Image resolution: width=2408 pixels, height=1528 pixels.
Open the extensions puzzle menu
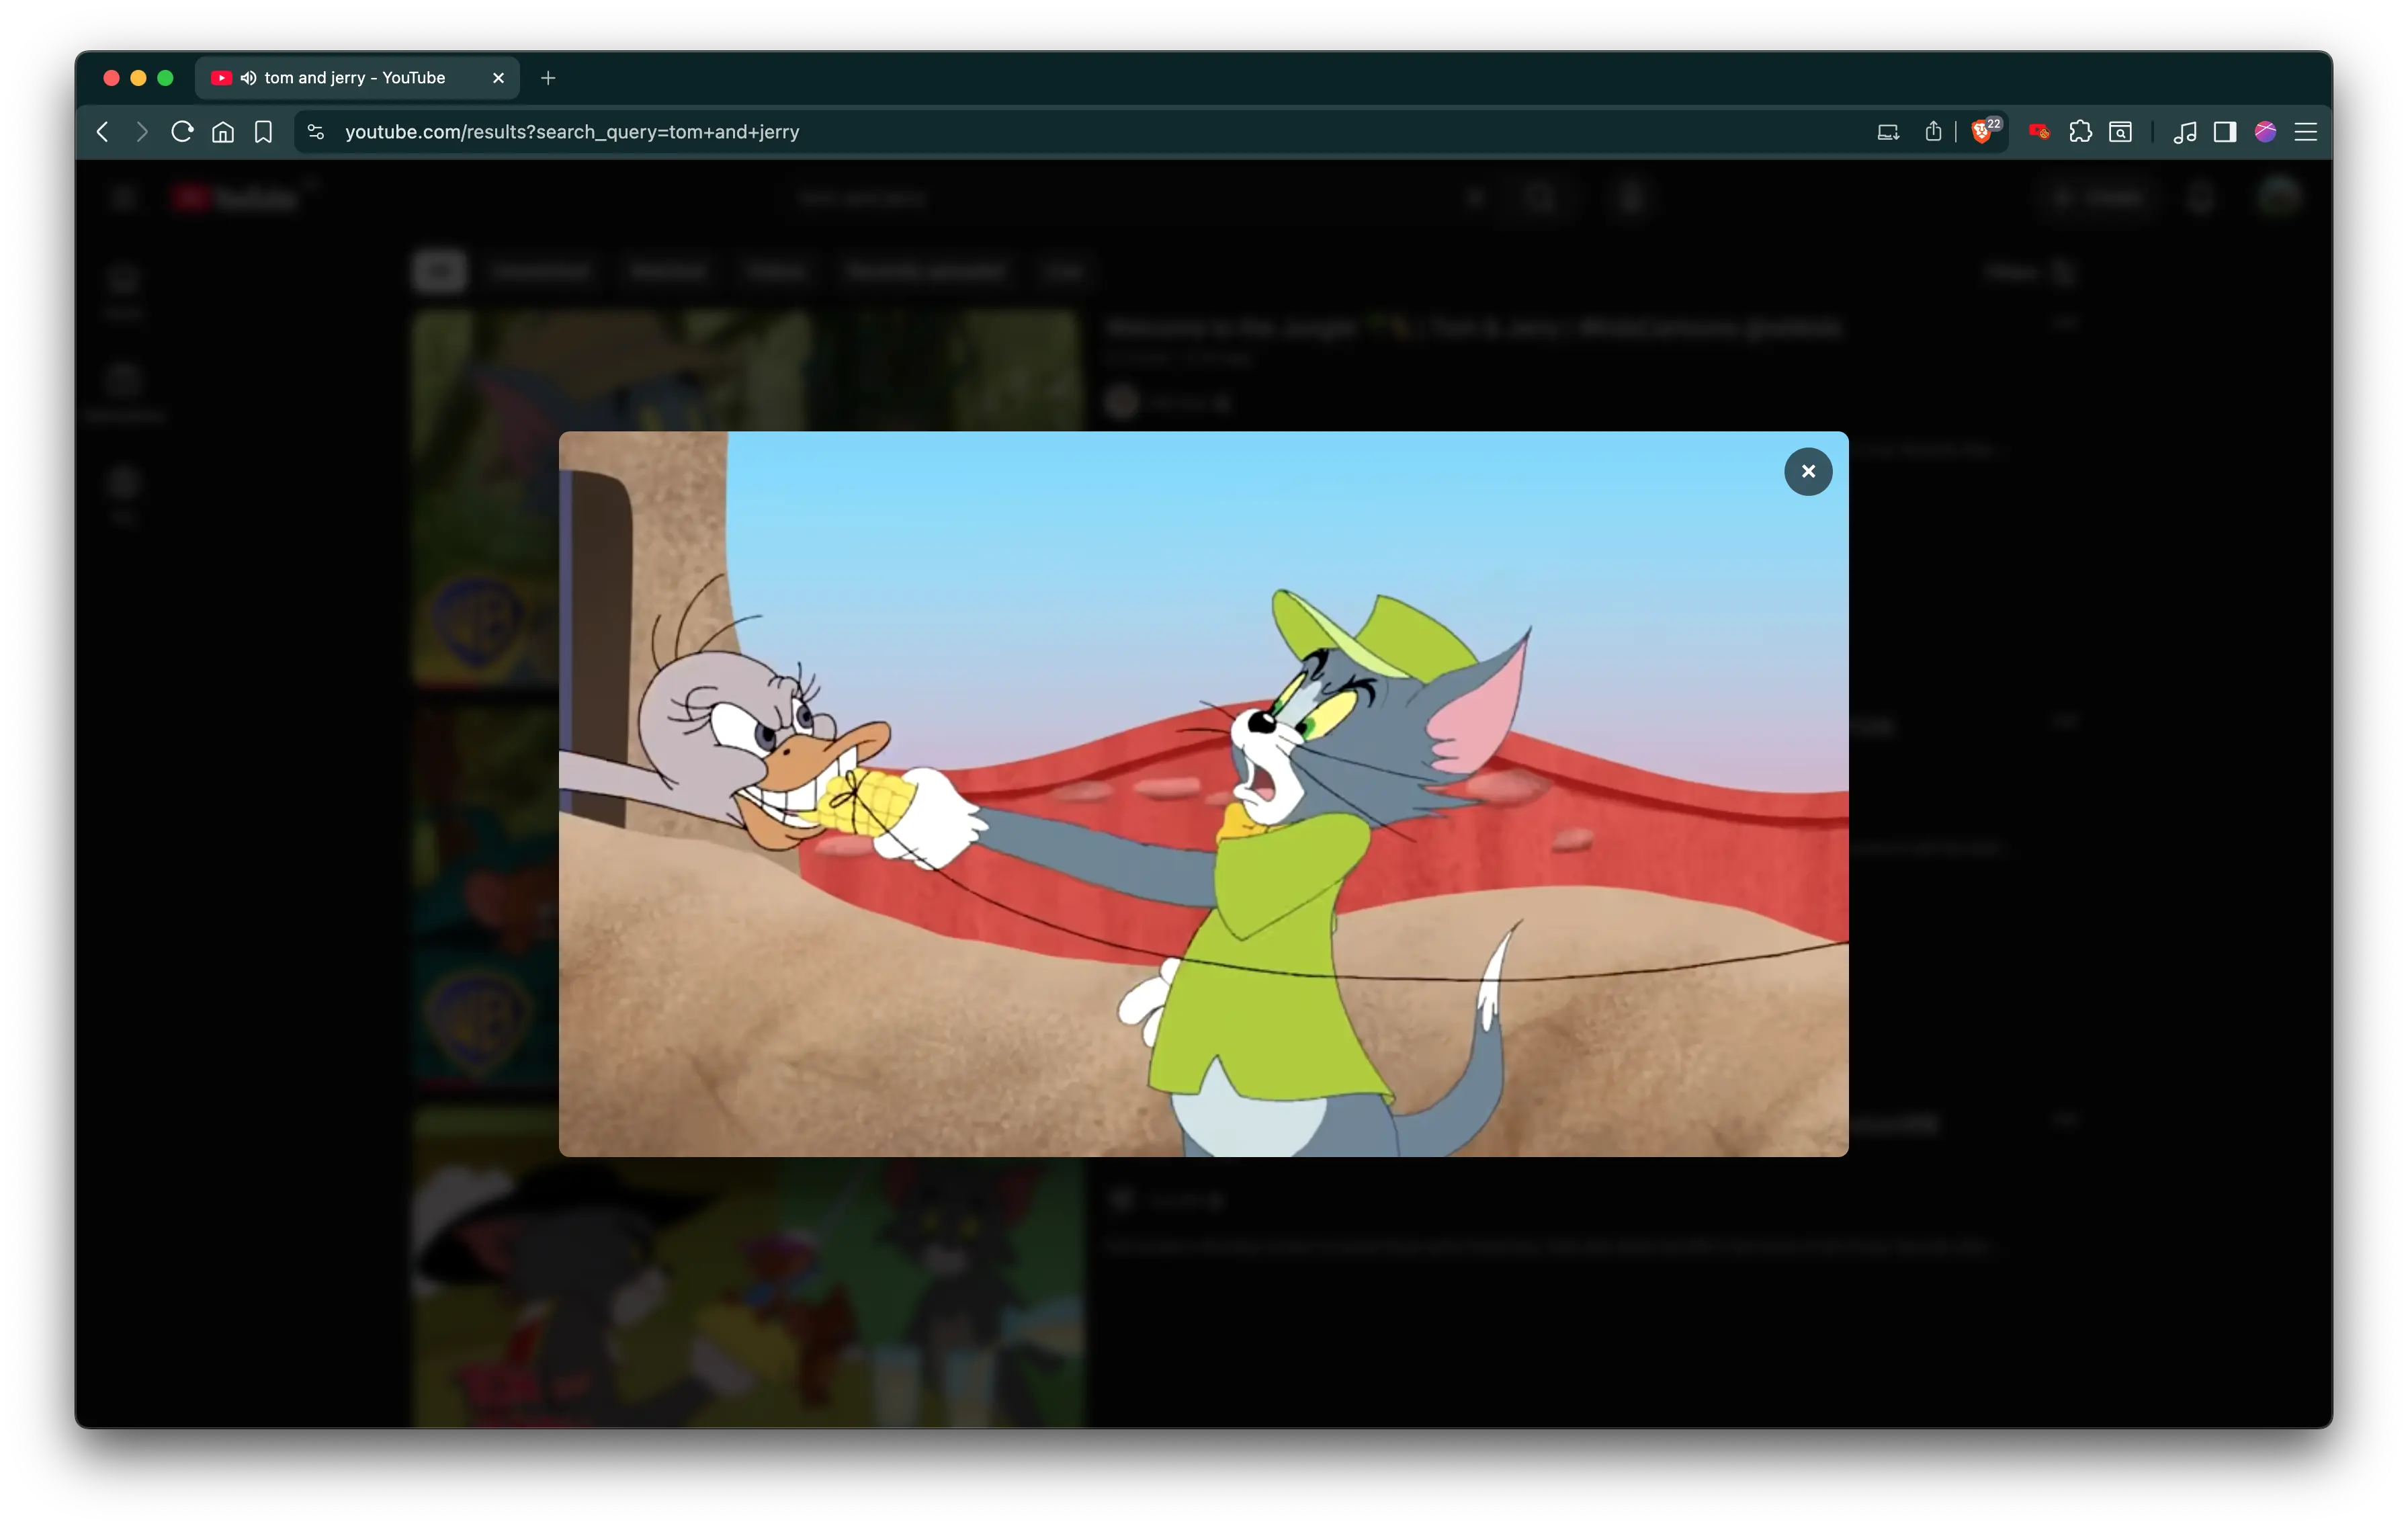2080,132
